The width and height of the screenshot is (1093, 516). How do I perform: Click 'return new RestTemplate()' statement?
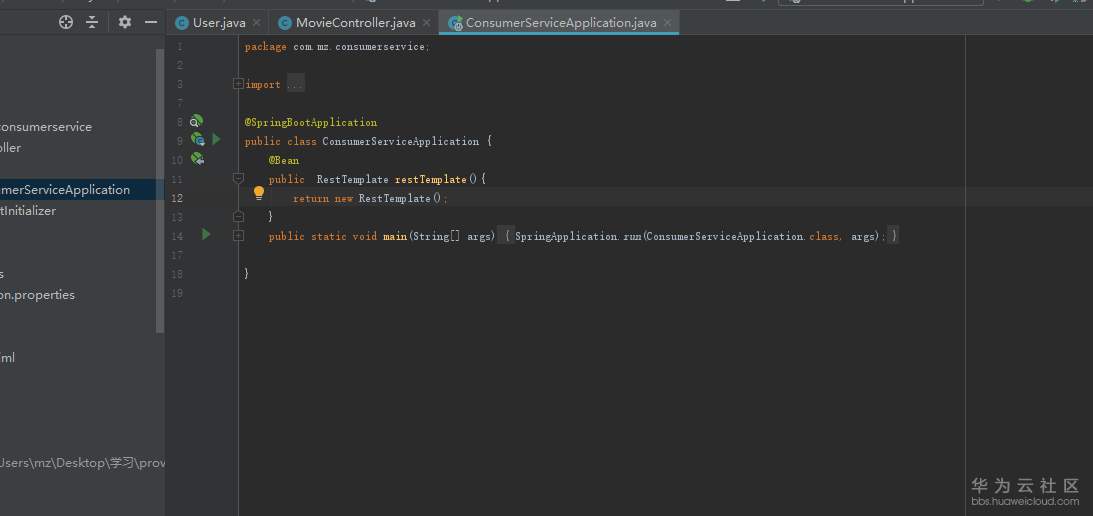coord(370,199)
